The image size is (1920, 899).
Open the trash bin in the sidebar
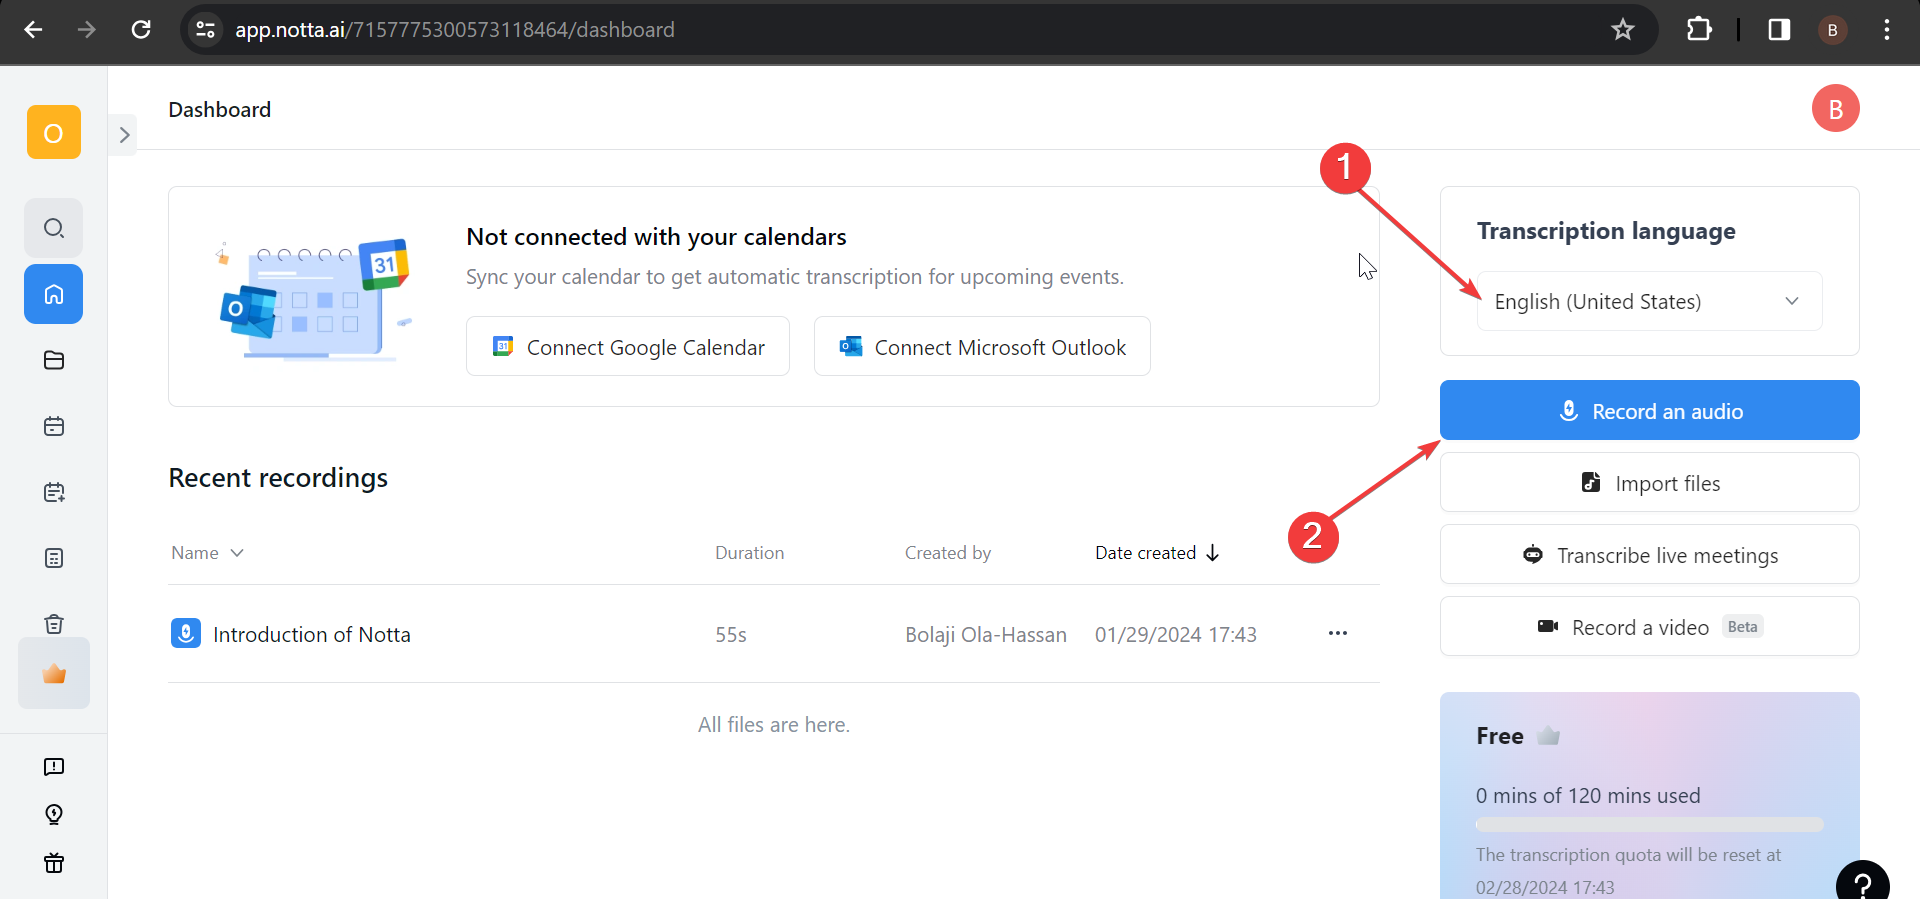(x=54, y=624)
